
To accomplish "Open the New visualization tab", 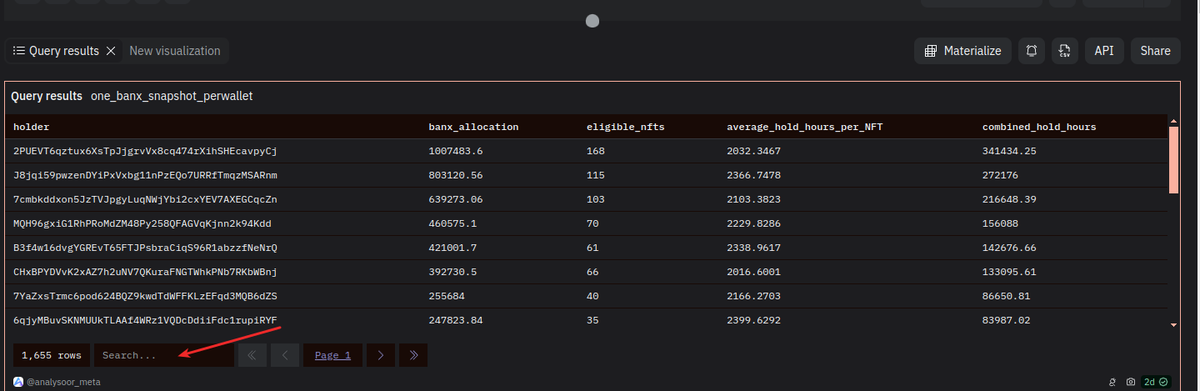I will tap(175, 50).
